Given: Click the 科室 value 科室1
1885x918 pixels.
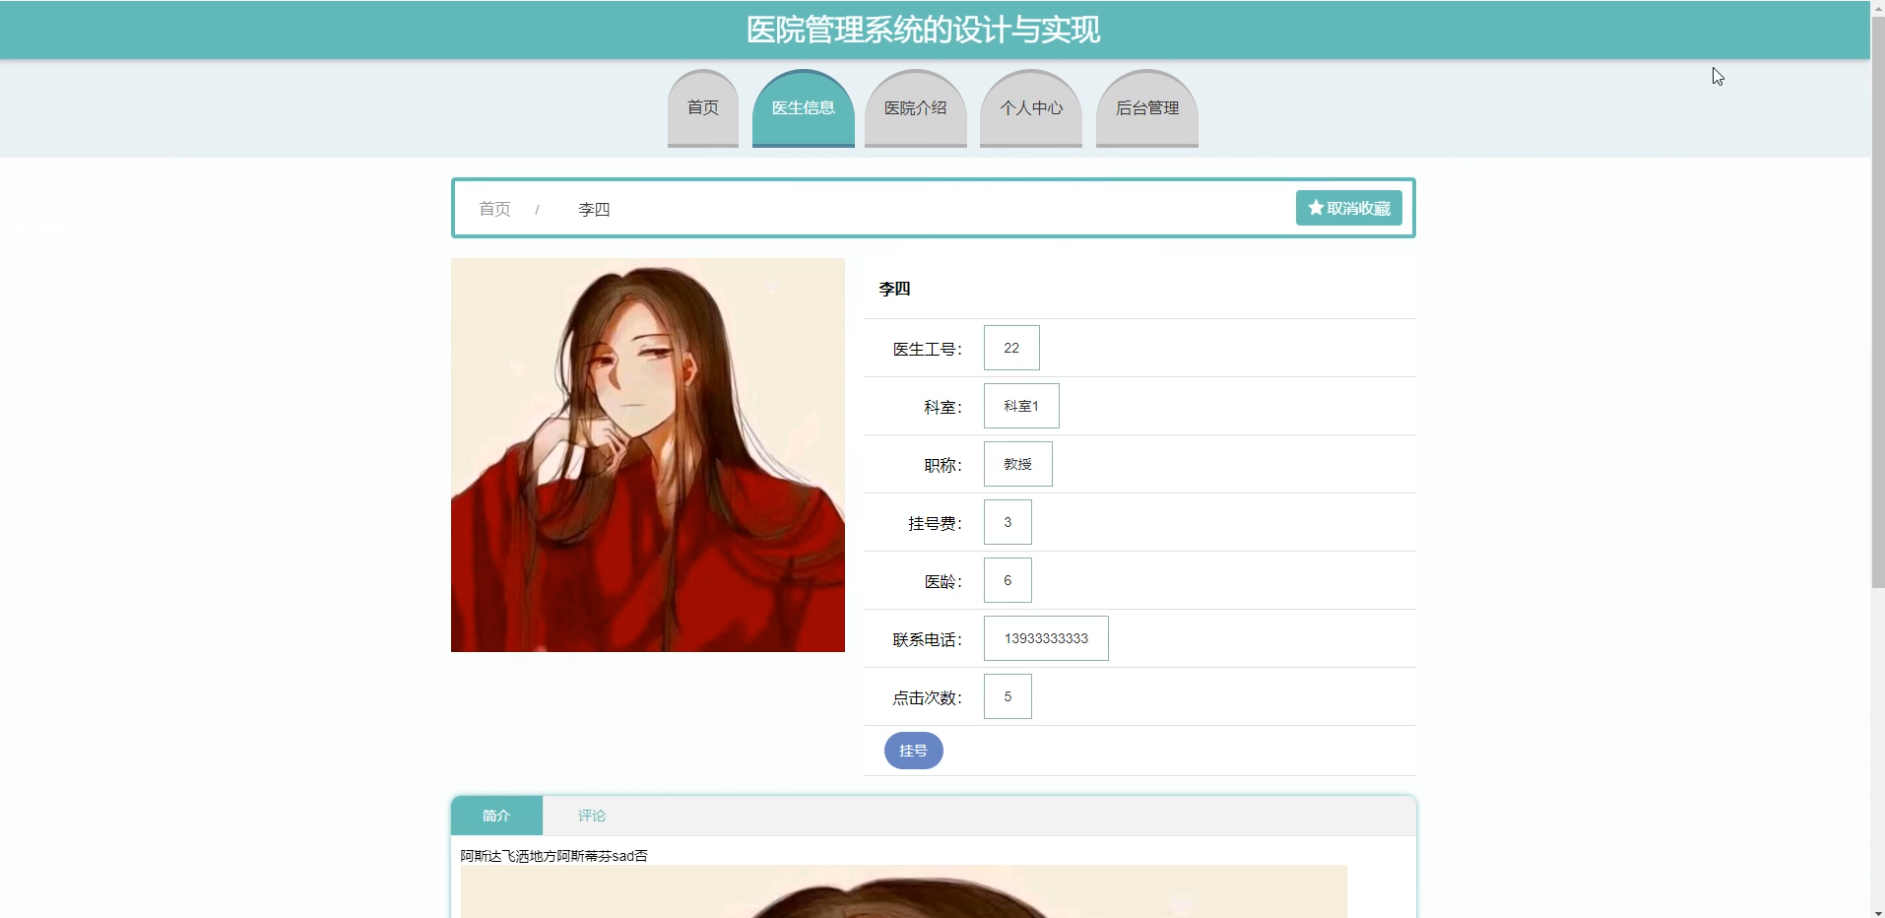Looking at the screenshot, I should click(x=1021, y=406).
